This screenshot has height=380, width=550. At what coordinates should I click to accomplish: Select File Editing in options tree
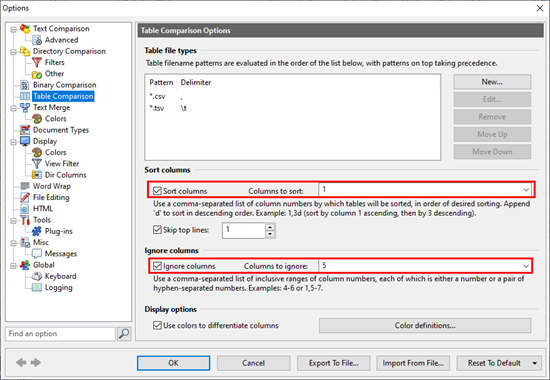point(51,197)
